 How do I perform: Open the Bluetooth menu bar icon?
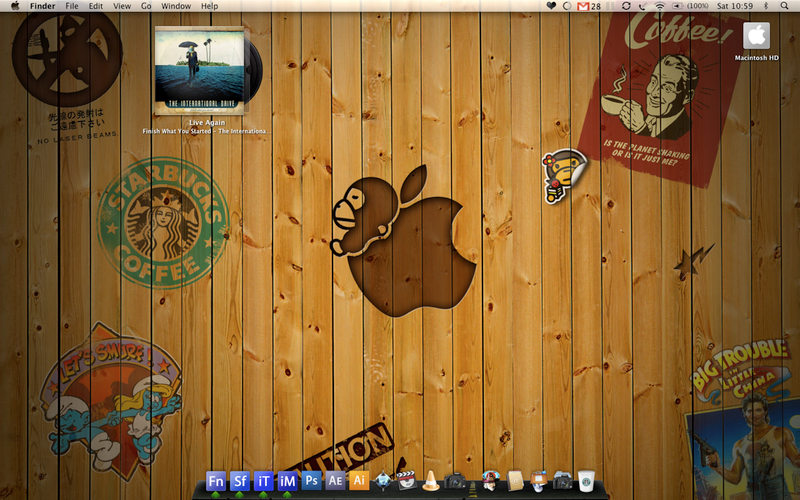(765, 6)
